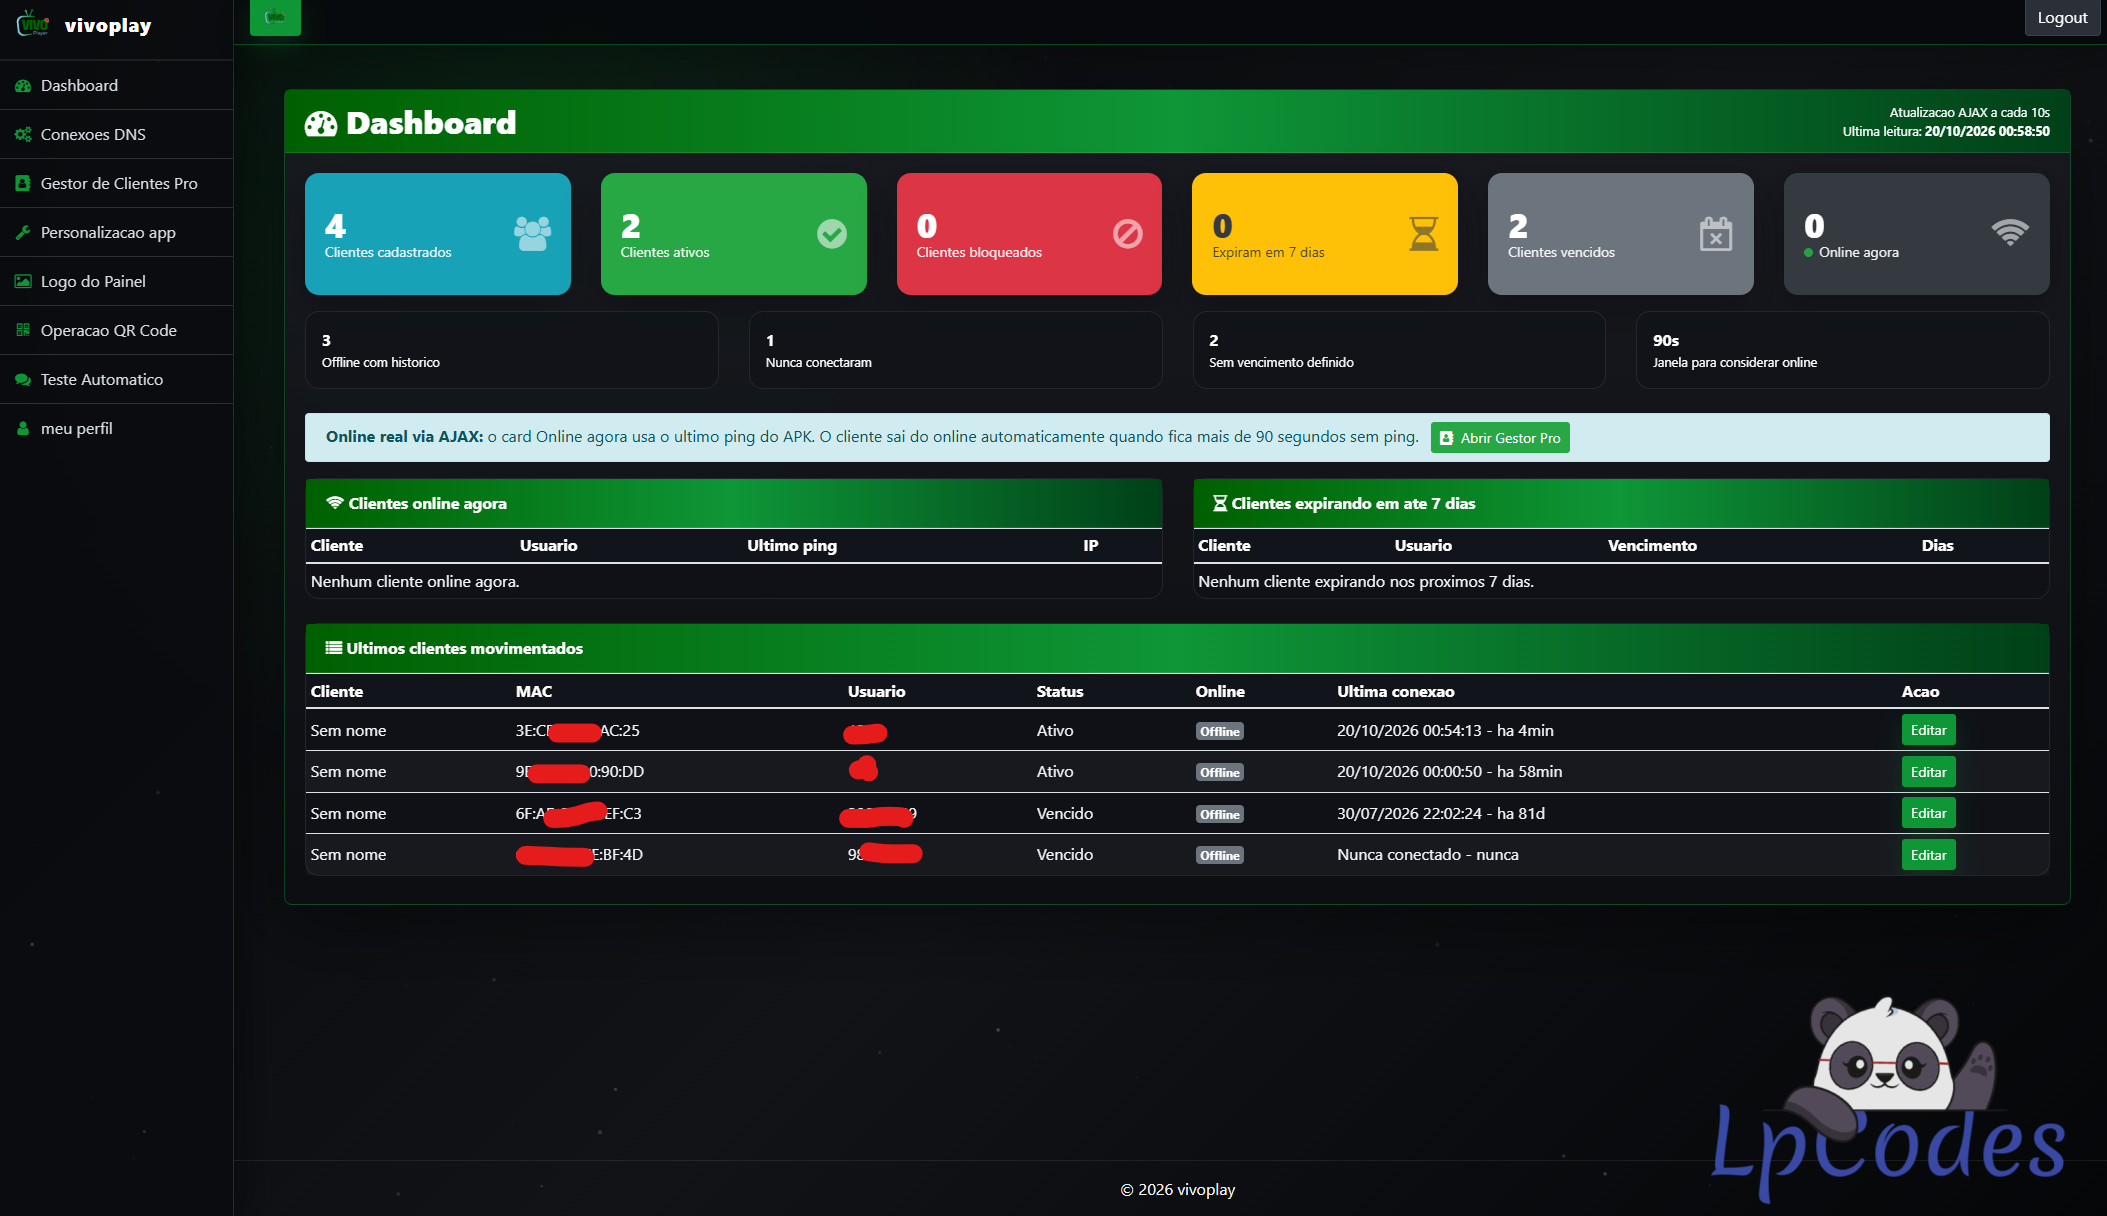Click the Personalizacao app wrench icon
Viewport: 2107px width, 1216px height.
(x=23, y=233)
